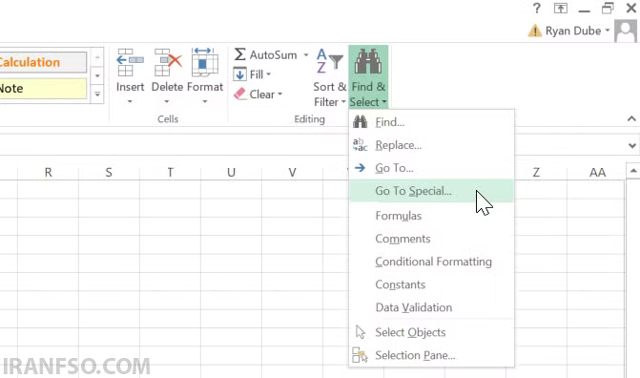
Task: Select column AA header
Action: click(x=598, y=172)
